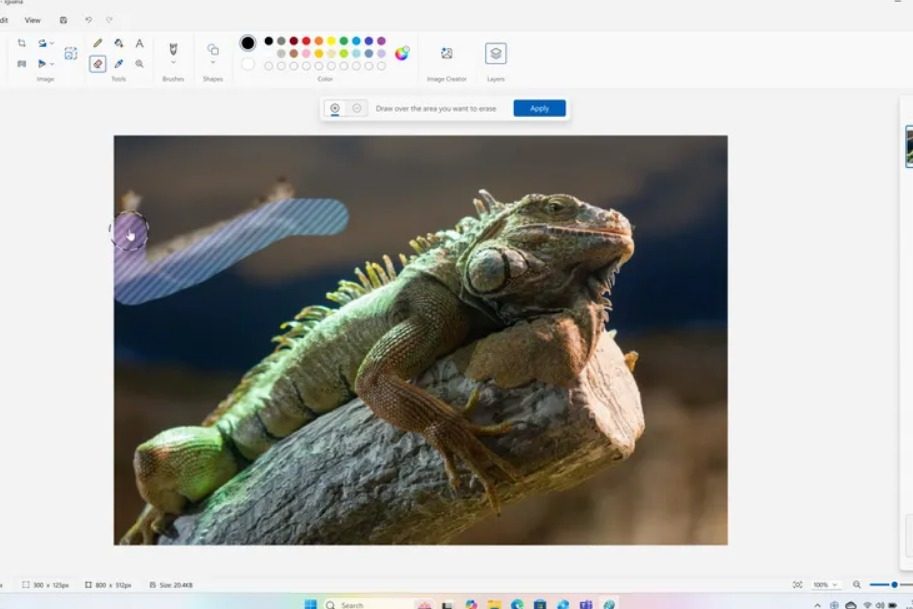
Task: Select the Magnifier tool
Action: pyautogui.click(x=139, y=63)
